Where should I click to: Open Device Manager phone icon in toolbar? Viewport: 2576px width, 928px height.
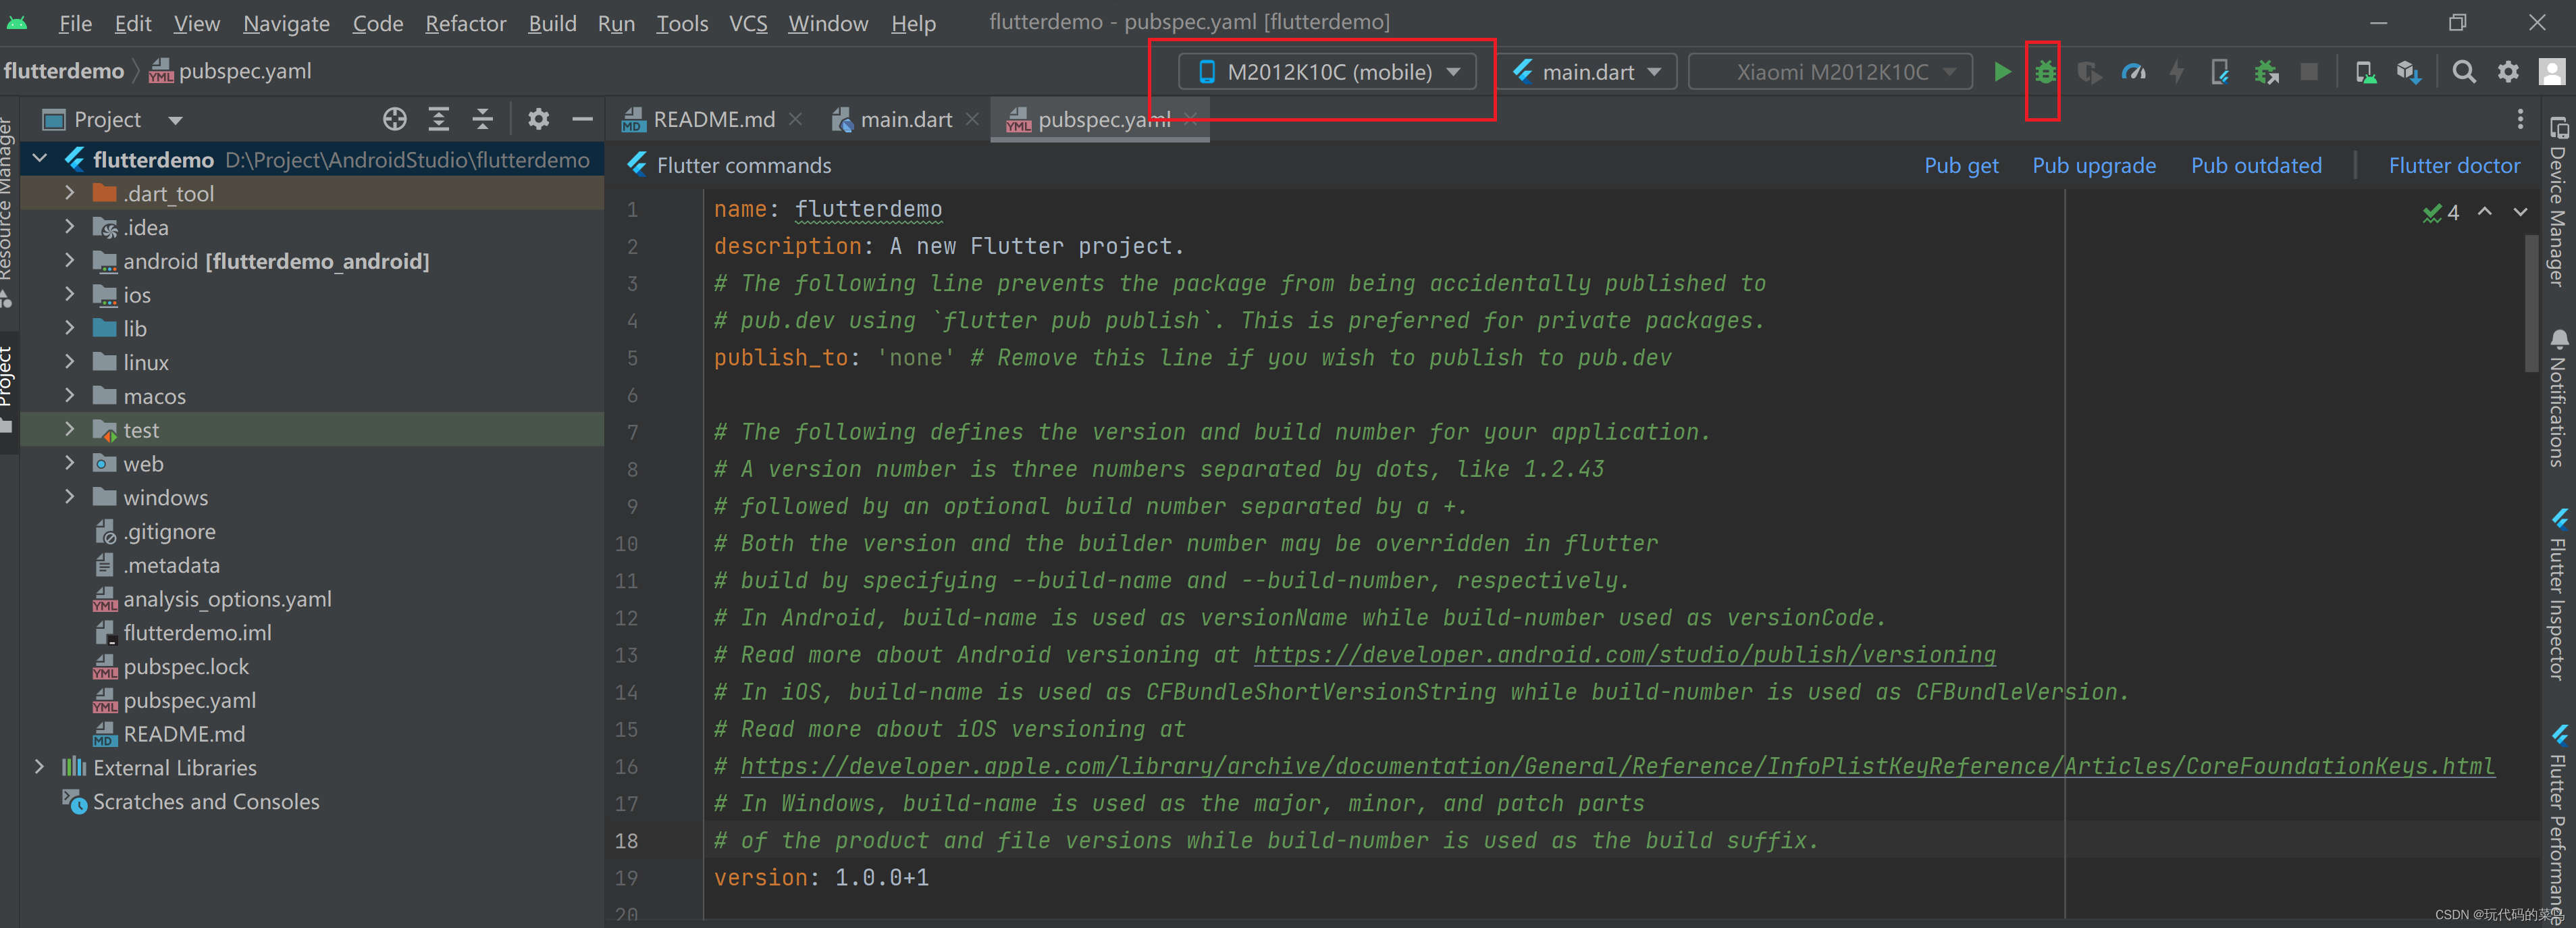tap(2365, 72)
